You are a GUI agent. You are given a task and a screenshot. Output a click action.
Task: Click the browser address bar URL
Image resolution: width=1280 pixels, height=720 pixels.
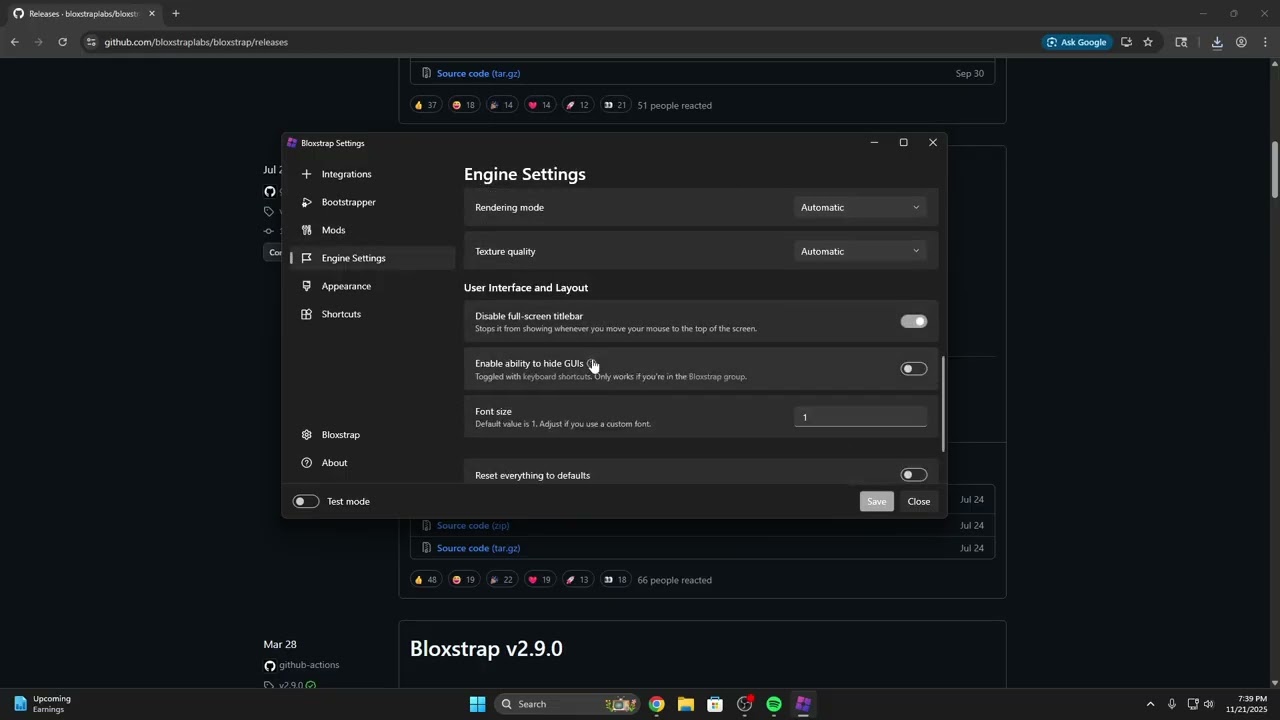tap(196, 42)
